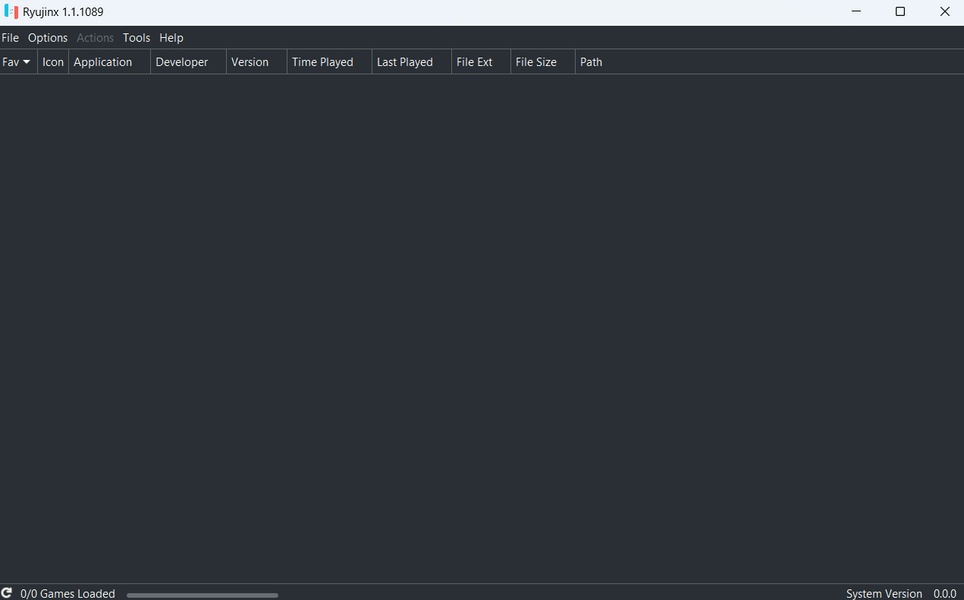
Task: Click the Ryujinx logo in title bar
Action: [11, 12]
